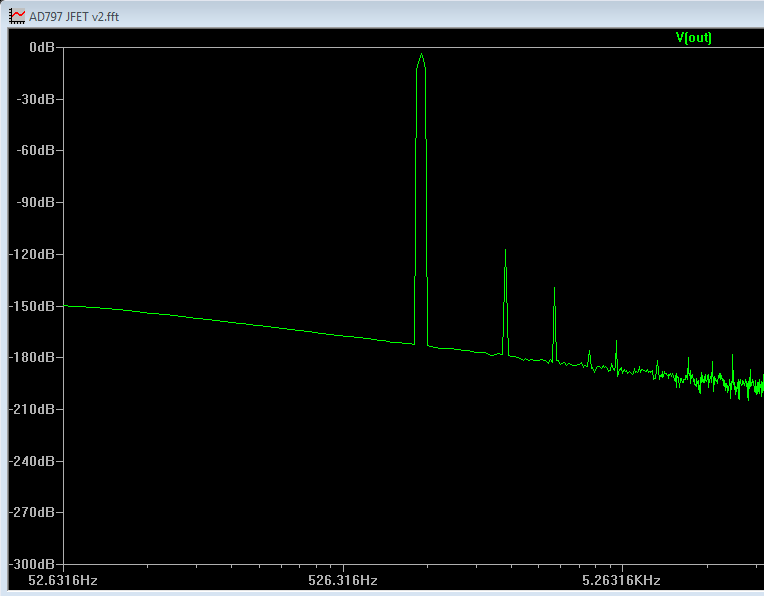This screenshot has height=596, width=764.
Task: Click the FFT window icon in title bar
Action: (x=17, y=16)
